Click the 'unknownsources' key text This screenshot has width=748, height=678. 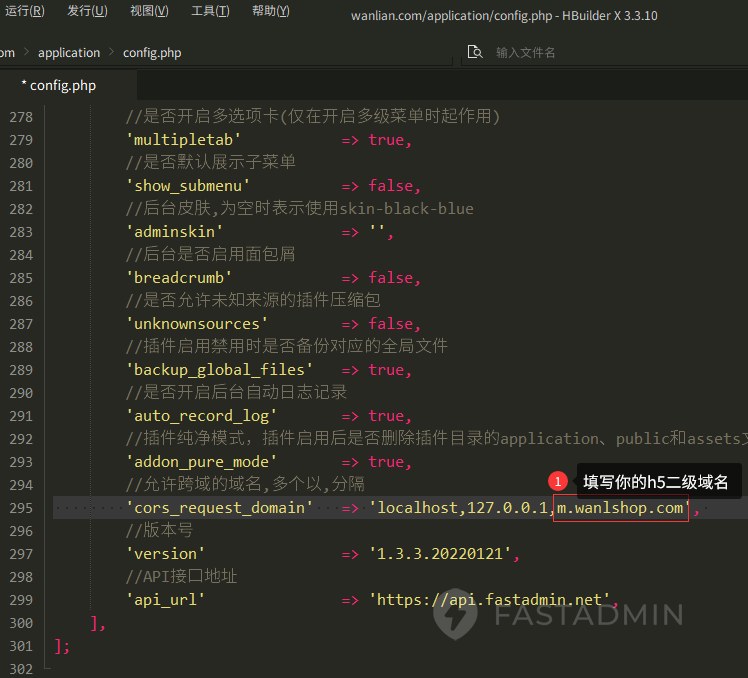click(x=197, y=324)
